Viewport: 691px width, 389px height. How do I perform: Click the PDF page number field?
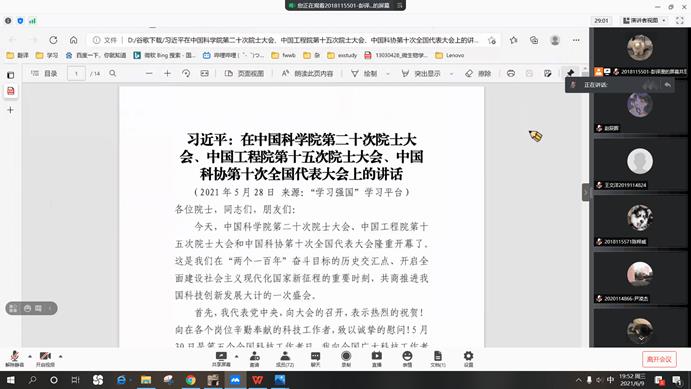click(x=76, y=74)
